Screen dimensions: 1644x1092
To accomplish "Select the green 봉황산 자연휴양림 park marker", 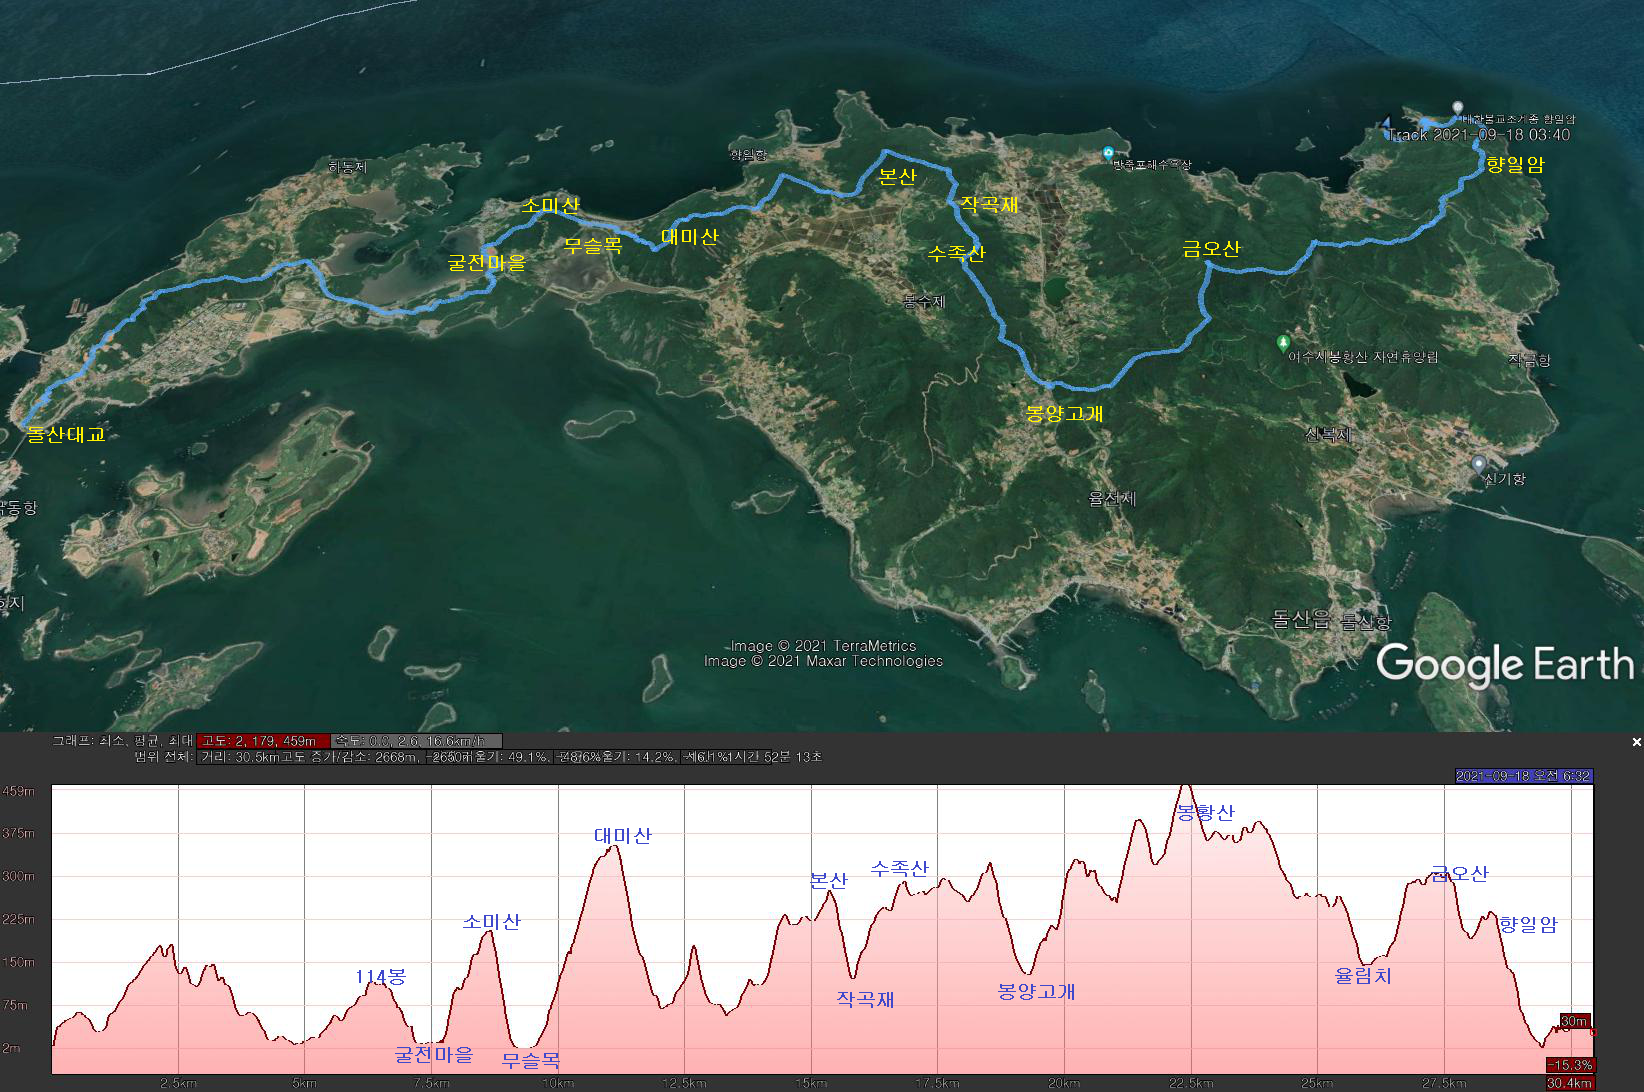I will (x=1283, y=344).
